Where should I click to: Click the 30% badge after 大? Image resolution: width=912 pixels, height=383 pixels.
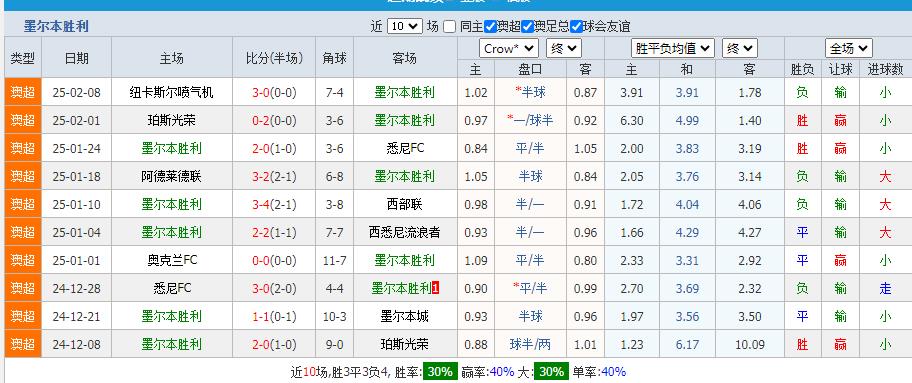pyautogui.click(x=551, y=371)
